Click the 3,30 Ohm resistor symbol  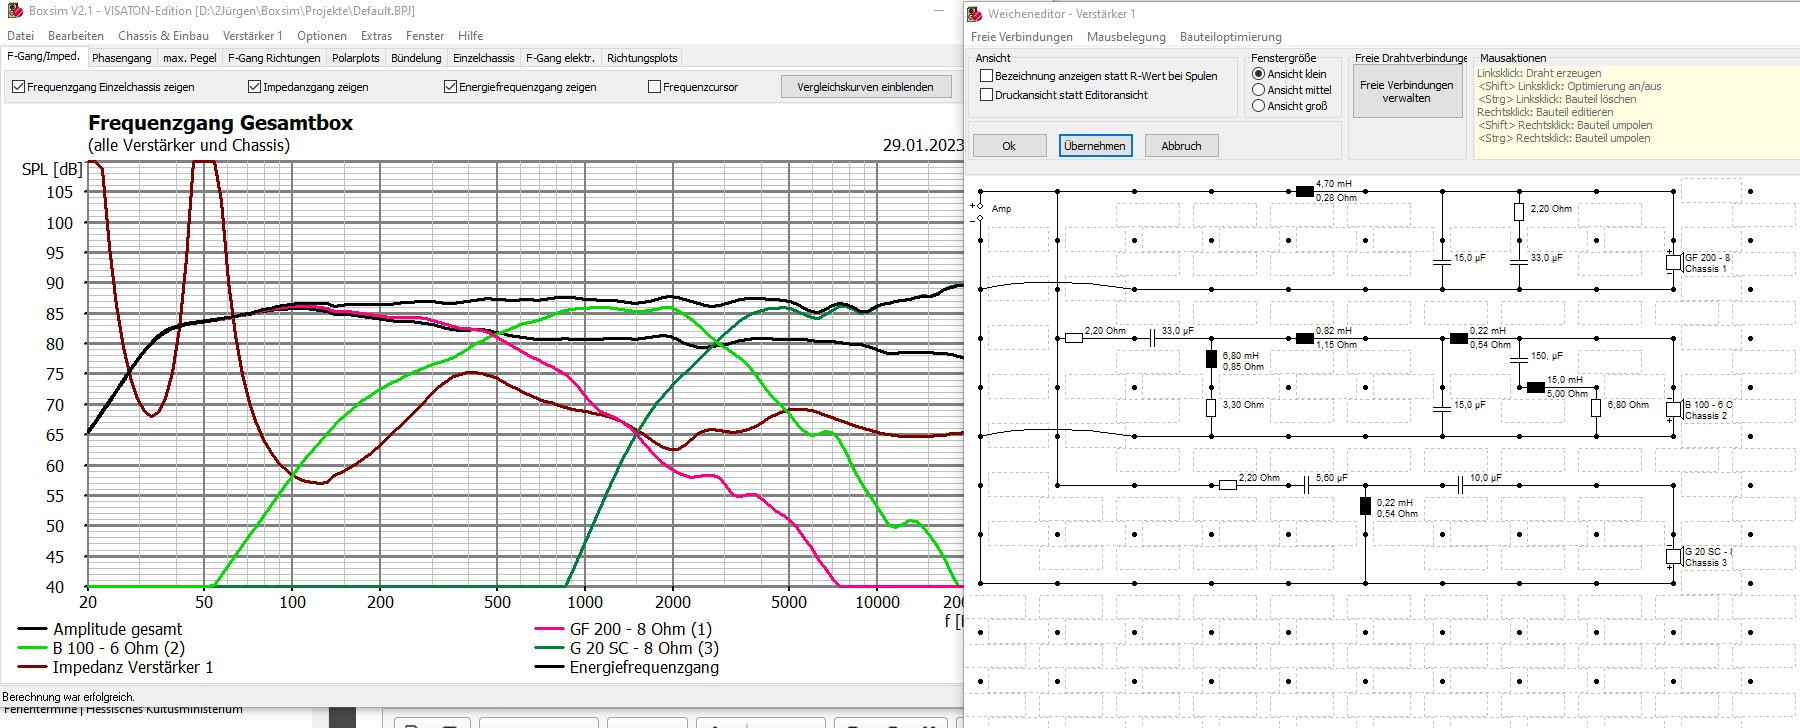(1211, 407)
